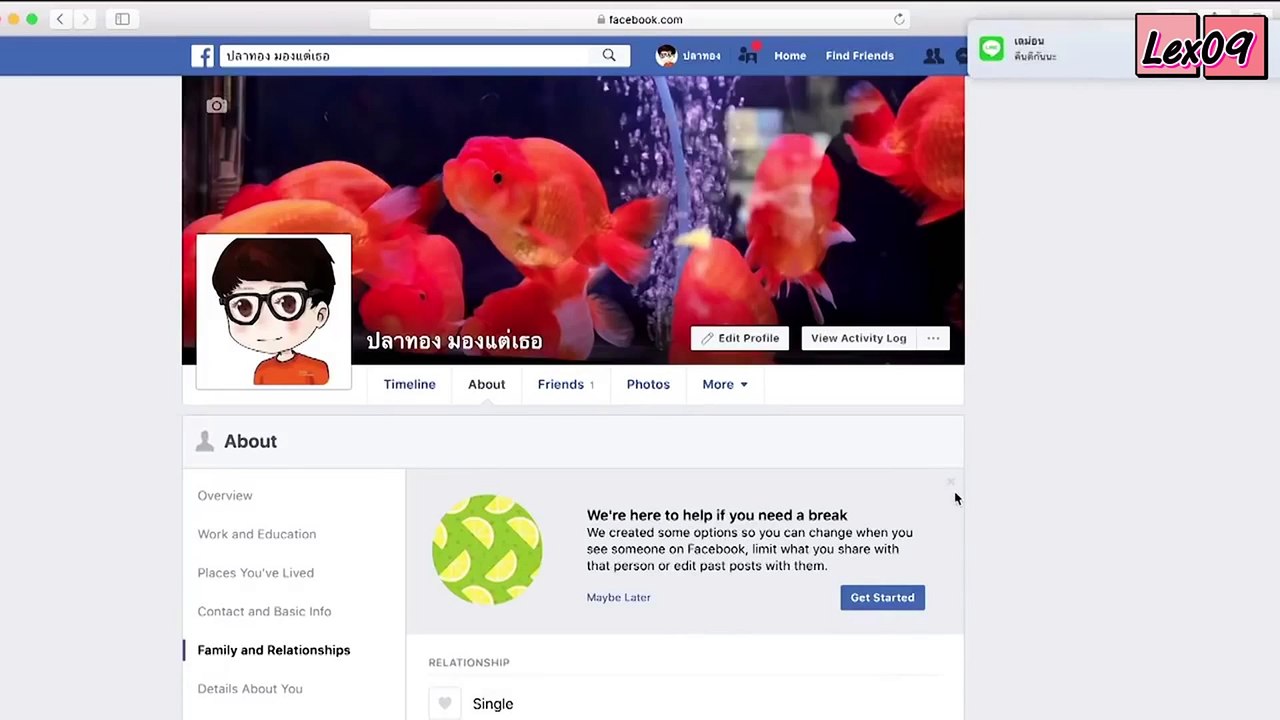This screenshot has height=720, width=1280.
Task: Open the Friends tab
Action: (x=566, y=384)
